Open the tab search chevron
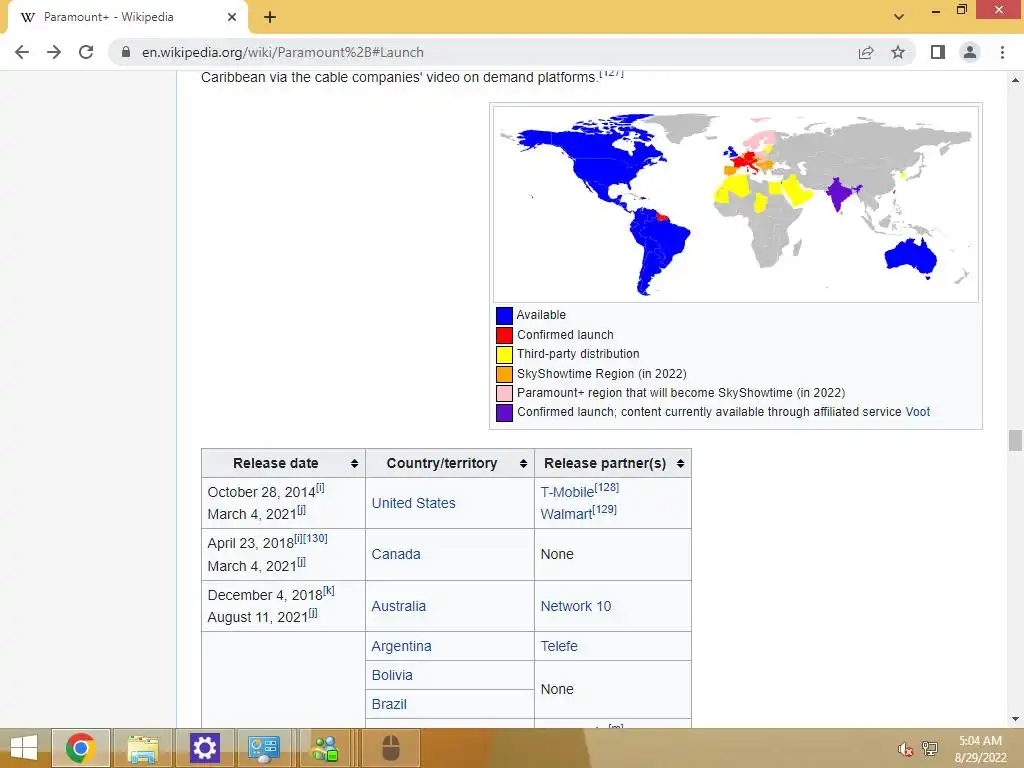1024x768 pixels. point(899,17)
